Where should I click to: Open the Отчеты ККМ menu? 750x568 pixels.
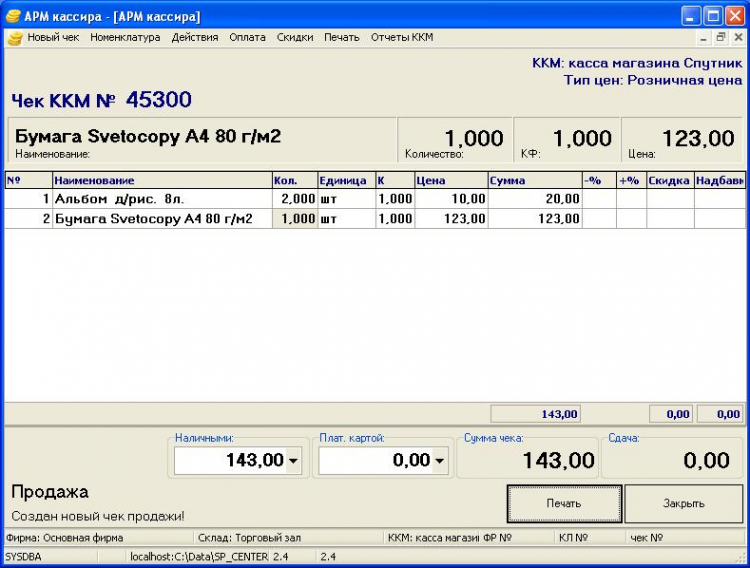click(x=402, y=38)
